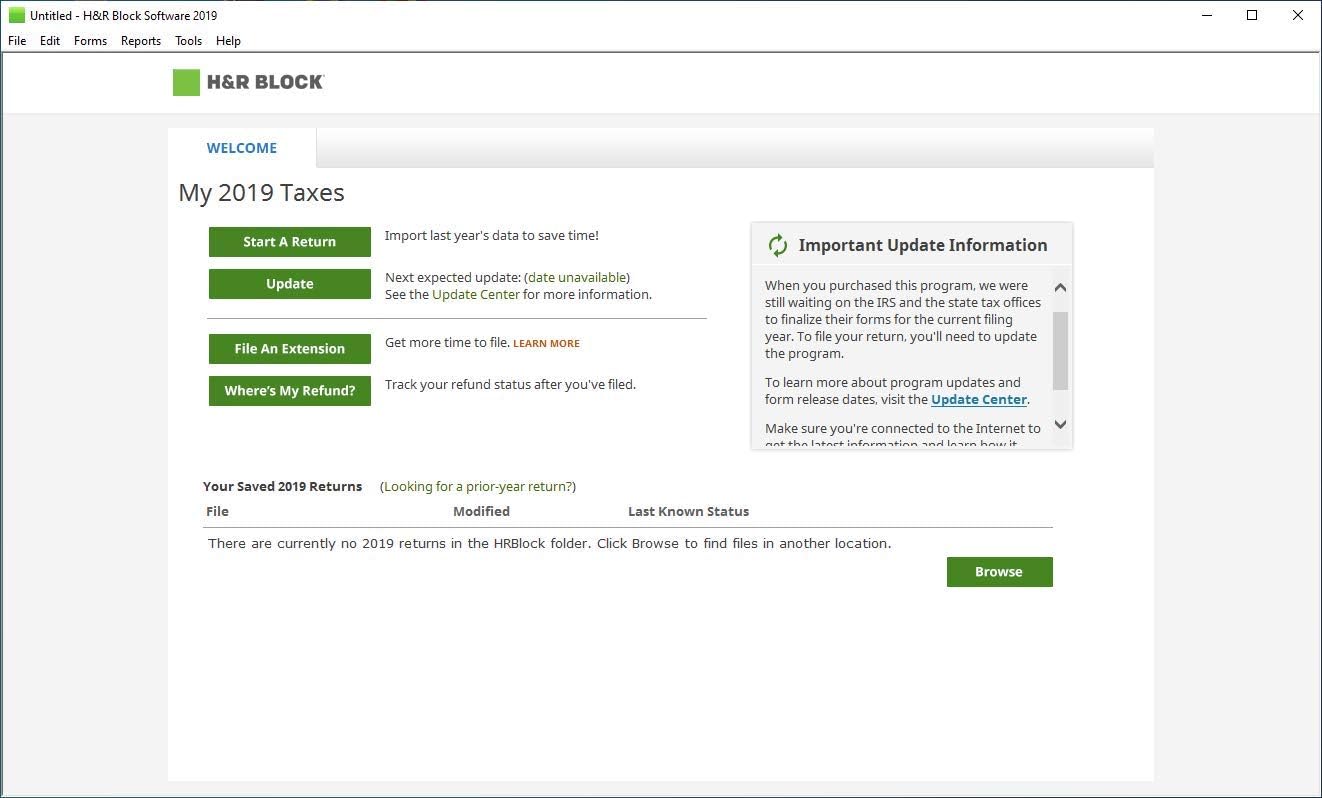Open the Reports menu
The height and width of the screenshot is (798, 1322).
141,41
